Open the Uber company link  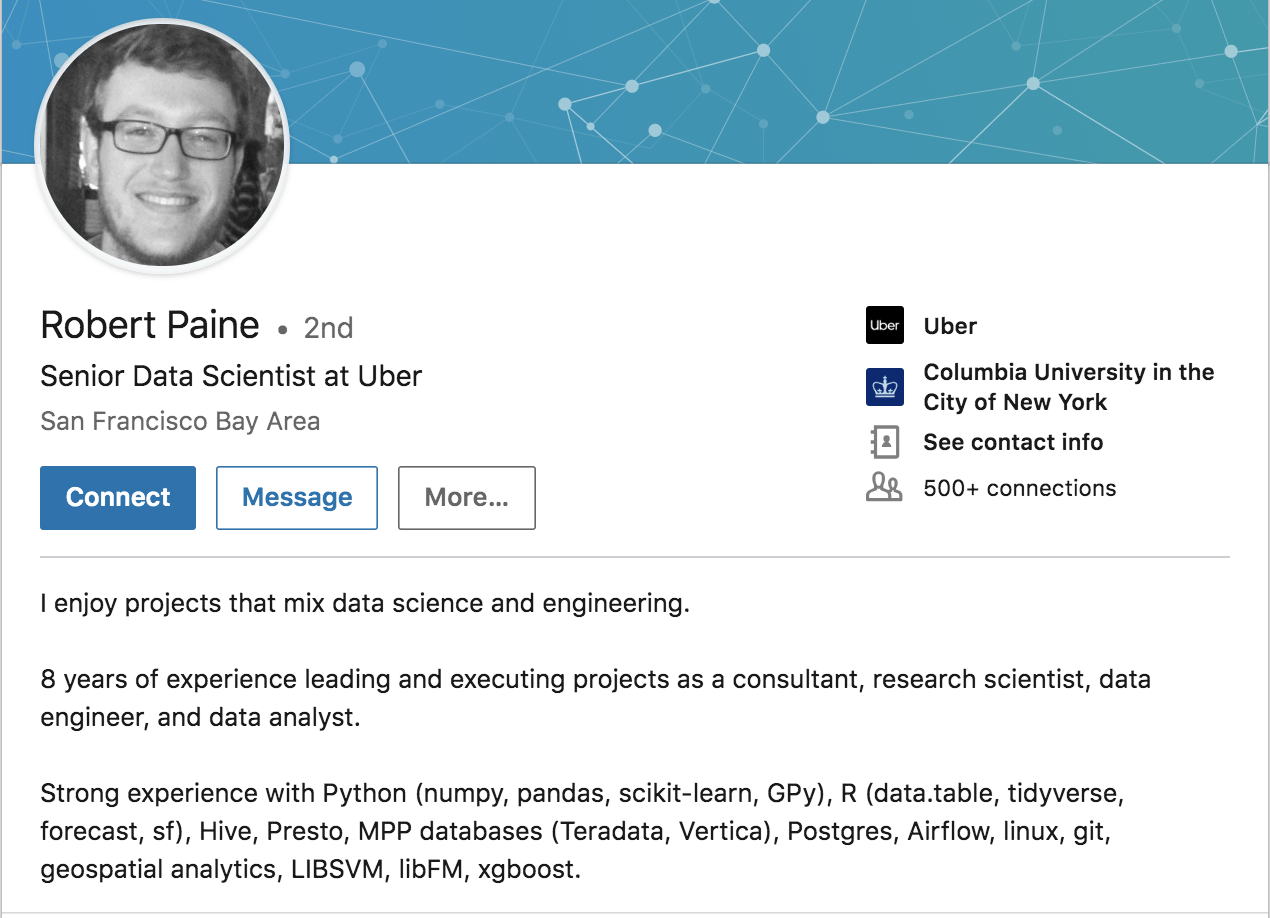[x=950, y=326]
